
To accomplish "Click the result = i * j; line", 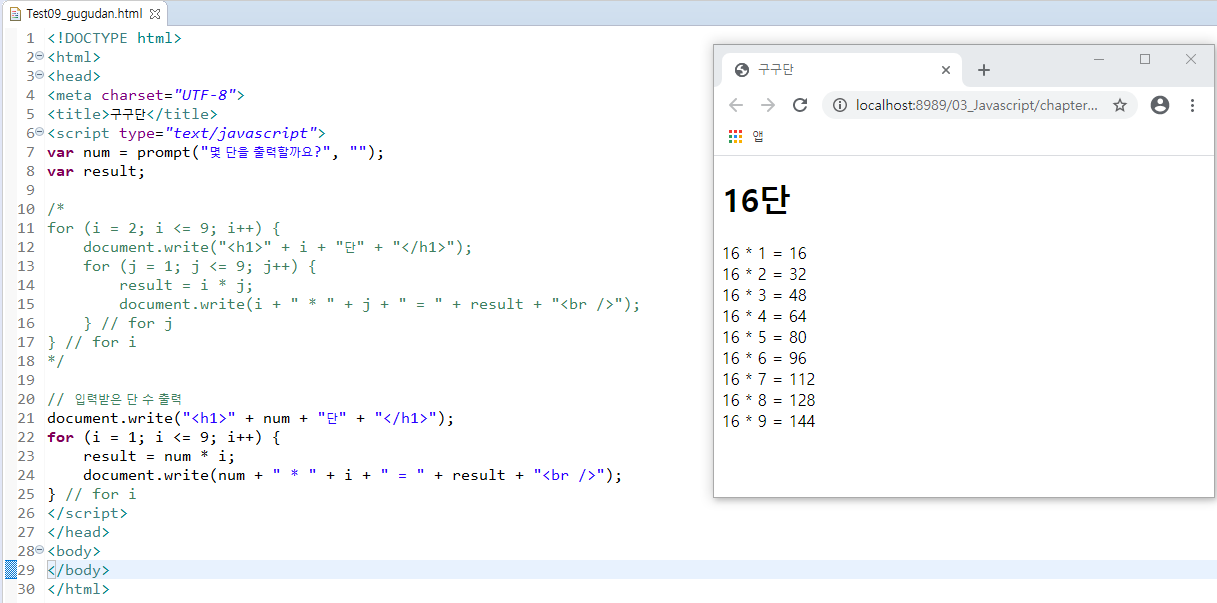I will (x=187, y=285).
